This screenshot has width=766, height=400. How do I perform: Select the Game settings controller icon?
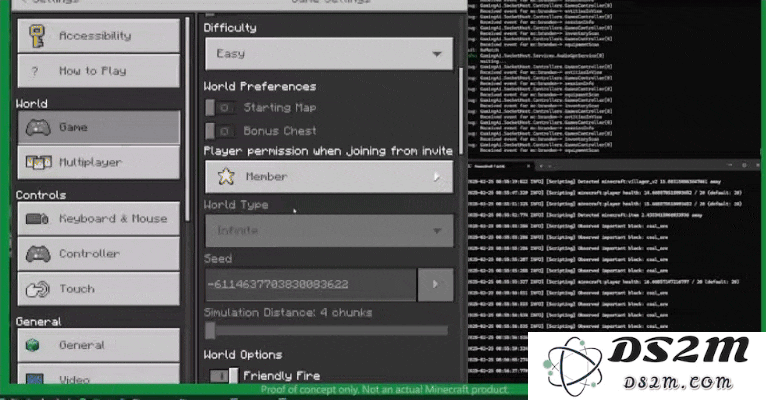coord(38,127)
